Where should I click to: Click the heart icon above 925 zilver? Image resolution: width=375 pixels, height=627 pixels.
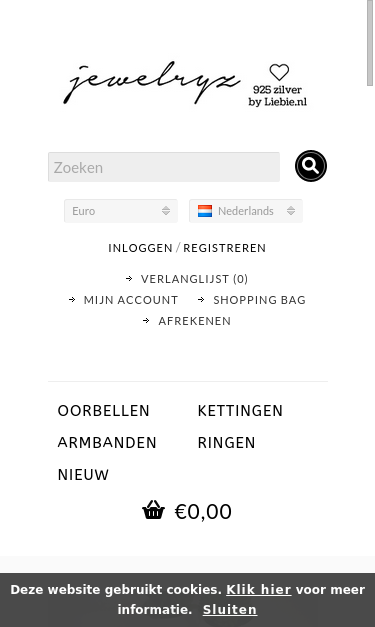[279, 72]
